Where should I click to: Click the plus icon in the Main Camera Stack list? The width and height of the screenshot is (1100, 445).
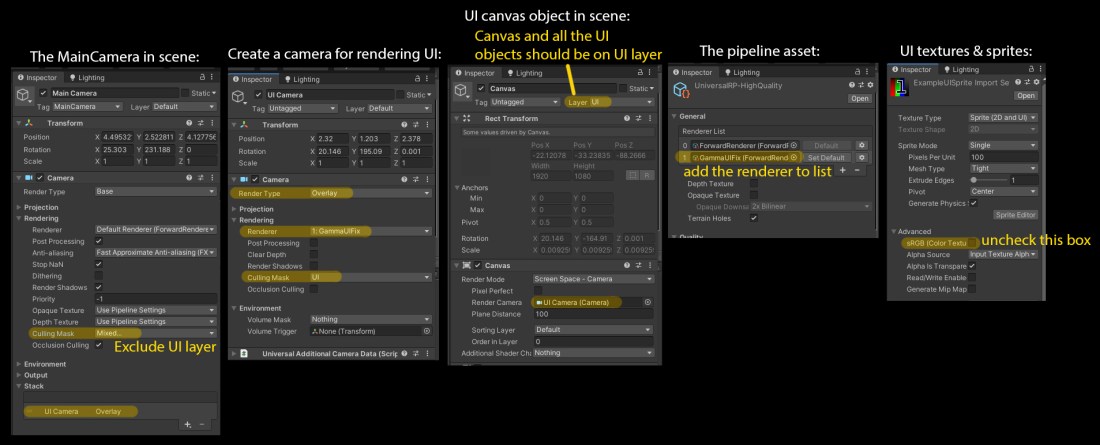(187, 424)
